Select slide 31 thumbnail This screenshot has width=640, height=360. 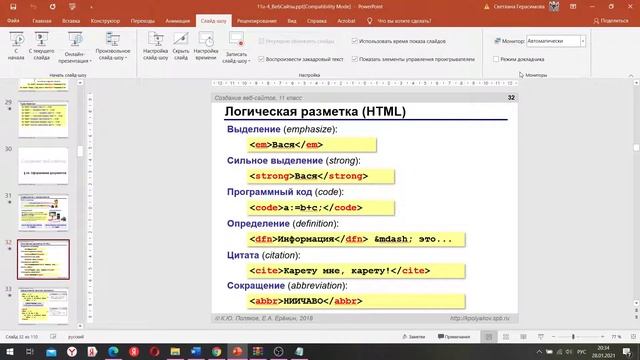43,213
